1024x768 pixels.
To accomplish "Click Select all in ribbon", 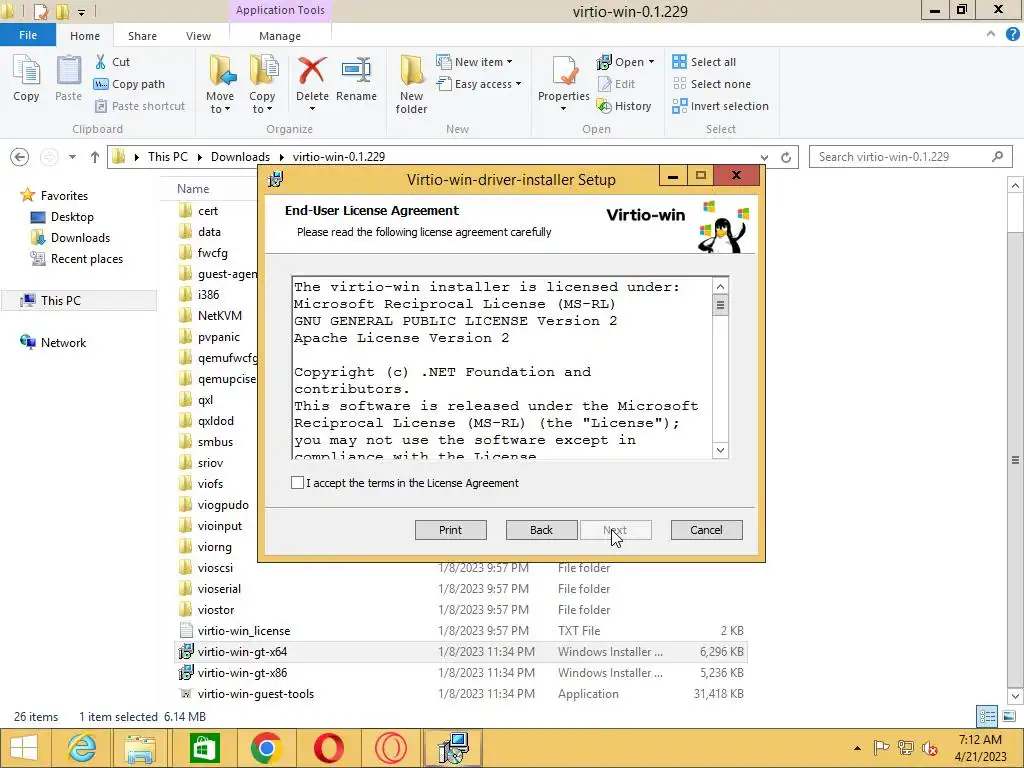I will (704, 62).
